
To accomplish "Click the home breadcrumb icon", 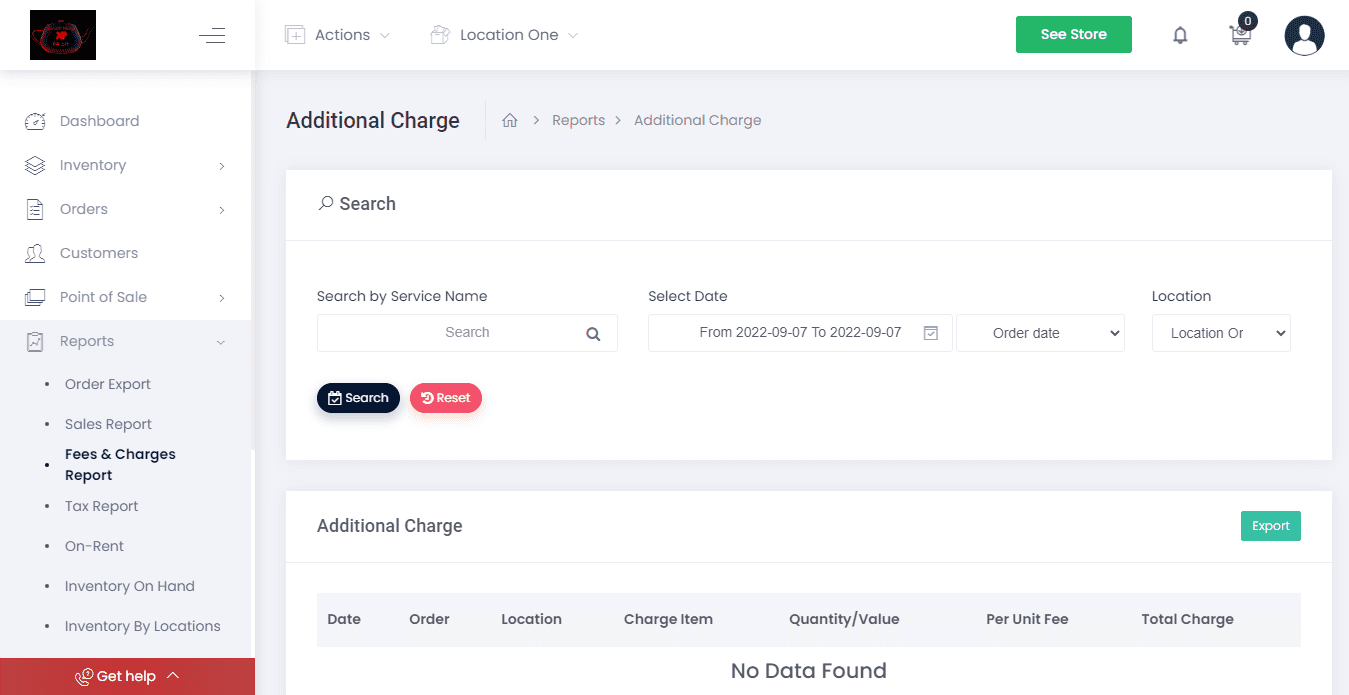I will tap(510, 119).
